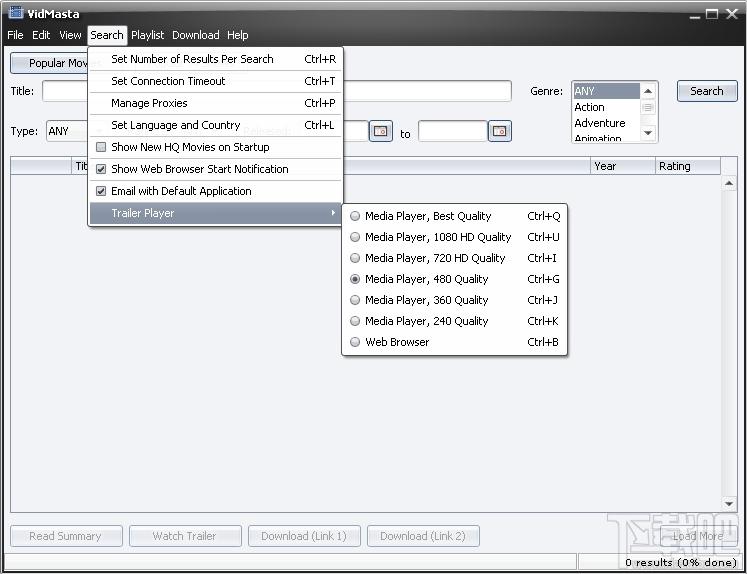Viewport: 747px width, 574px height.
Task: Click the Search button
Action: (x=707, y=91)
